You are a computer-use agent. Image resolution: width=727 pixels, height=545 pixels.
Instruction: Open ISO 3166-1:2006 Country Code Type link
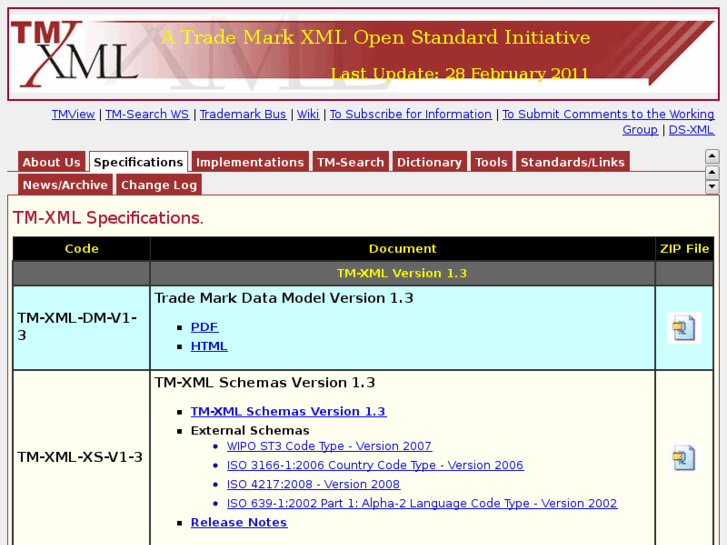[x=375, y=465]
